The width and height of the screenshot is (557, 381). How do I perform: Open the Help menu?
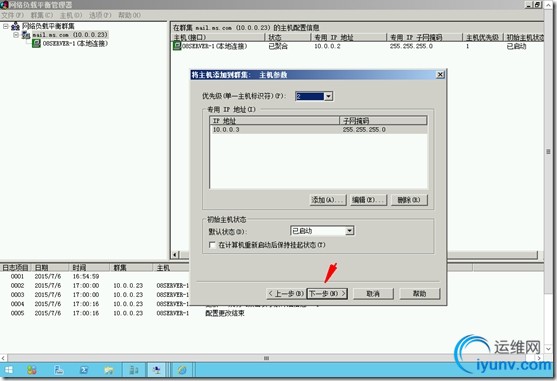[129, 15]
